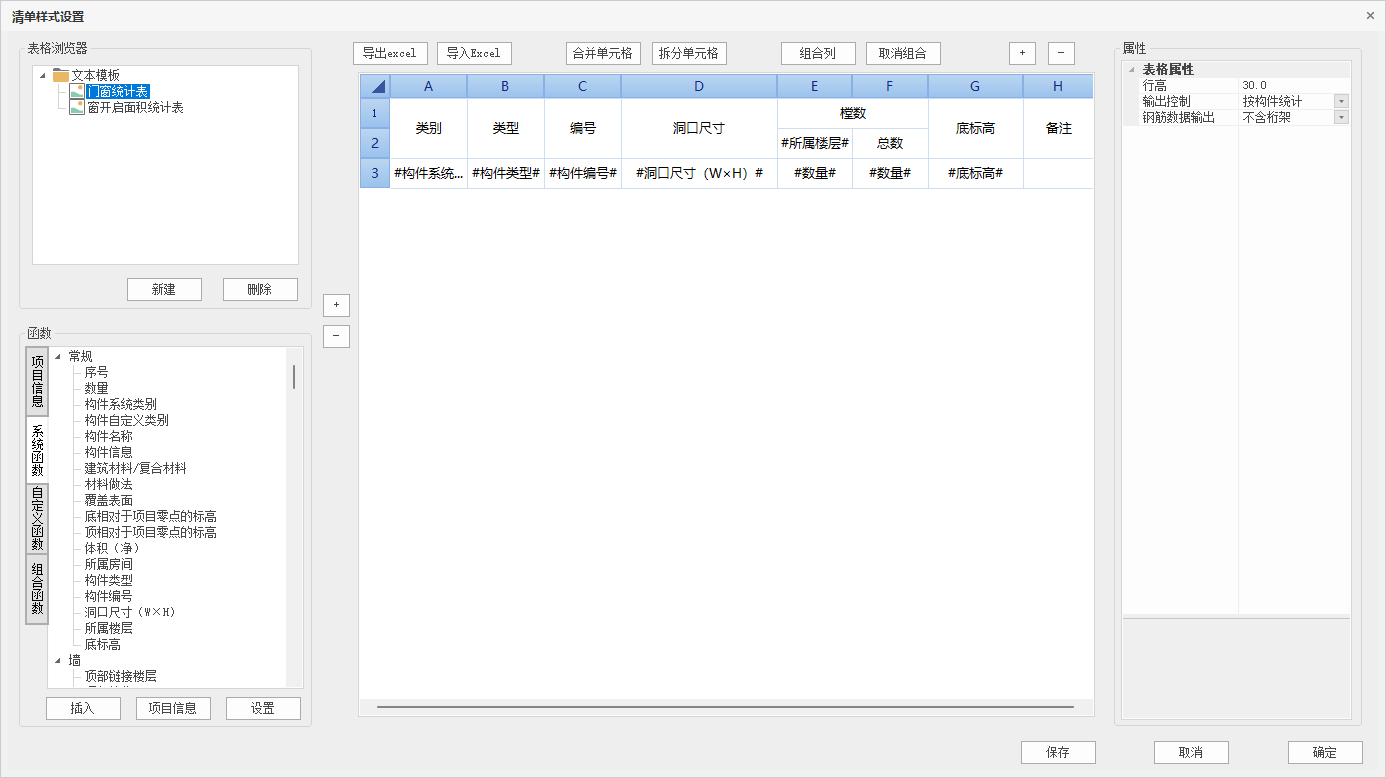Image resolution: width=1386 pixels, height=778 pixels.
Task: Collapse the 文本模板 tree node
Action: tap(43, 75)
